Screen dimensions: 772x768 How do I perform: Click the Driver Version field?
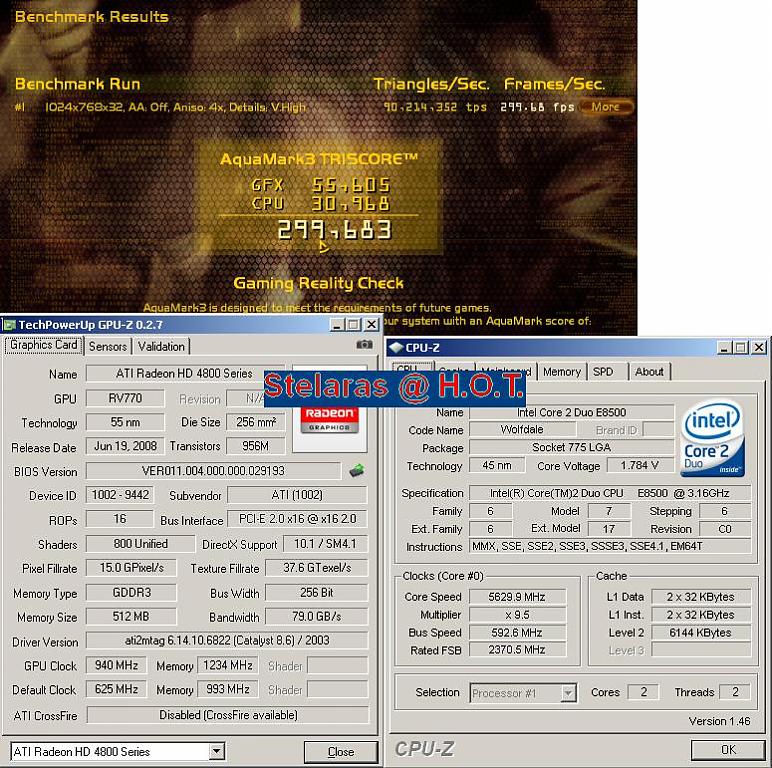click(227, 640)
